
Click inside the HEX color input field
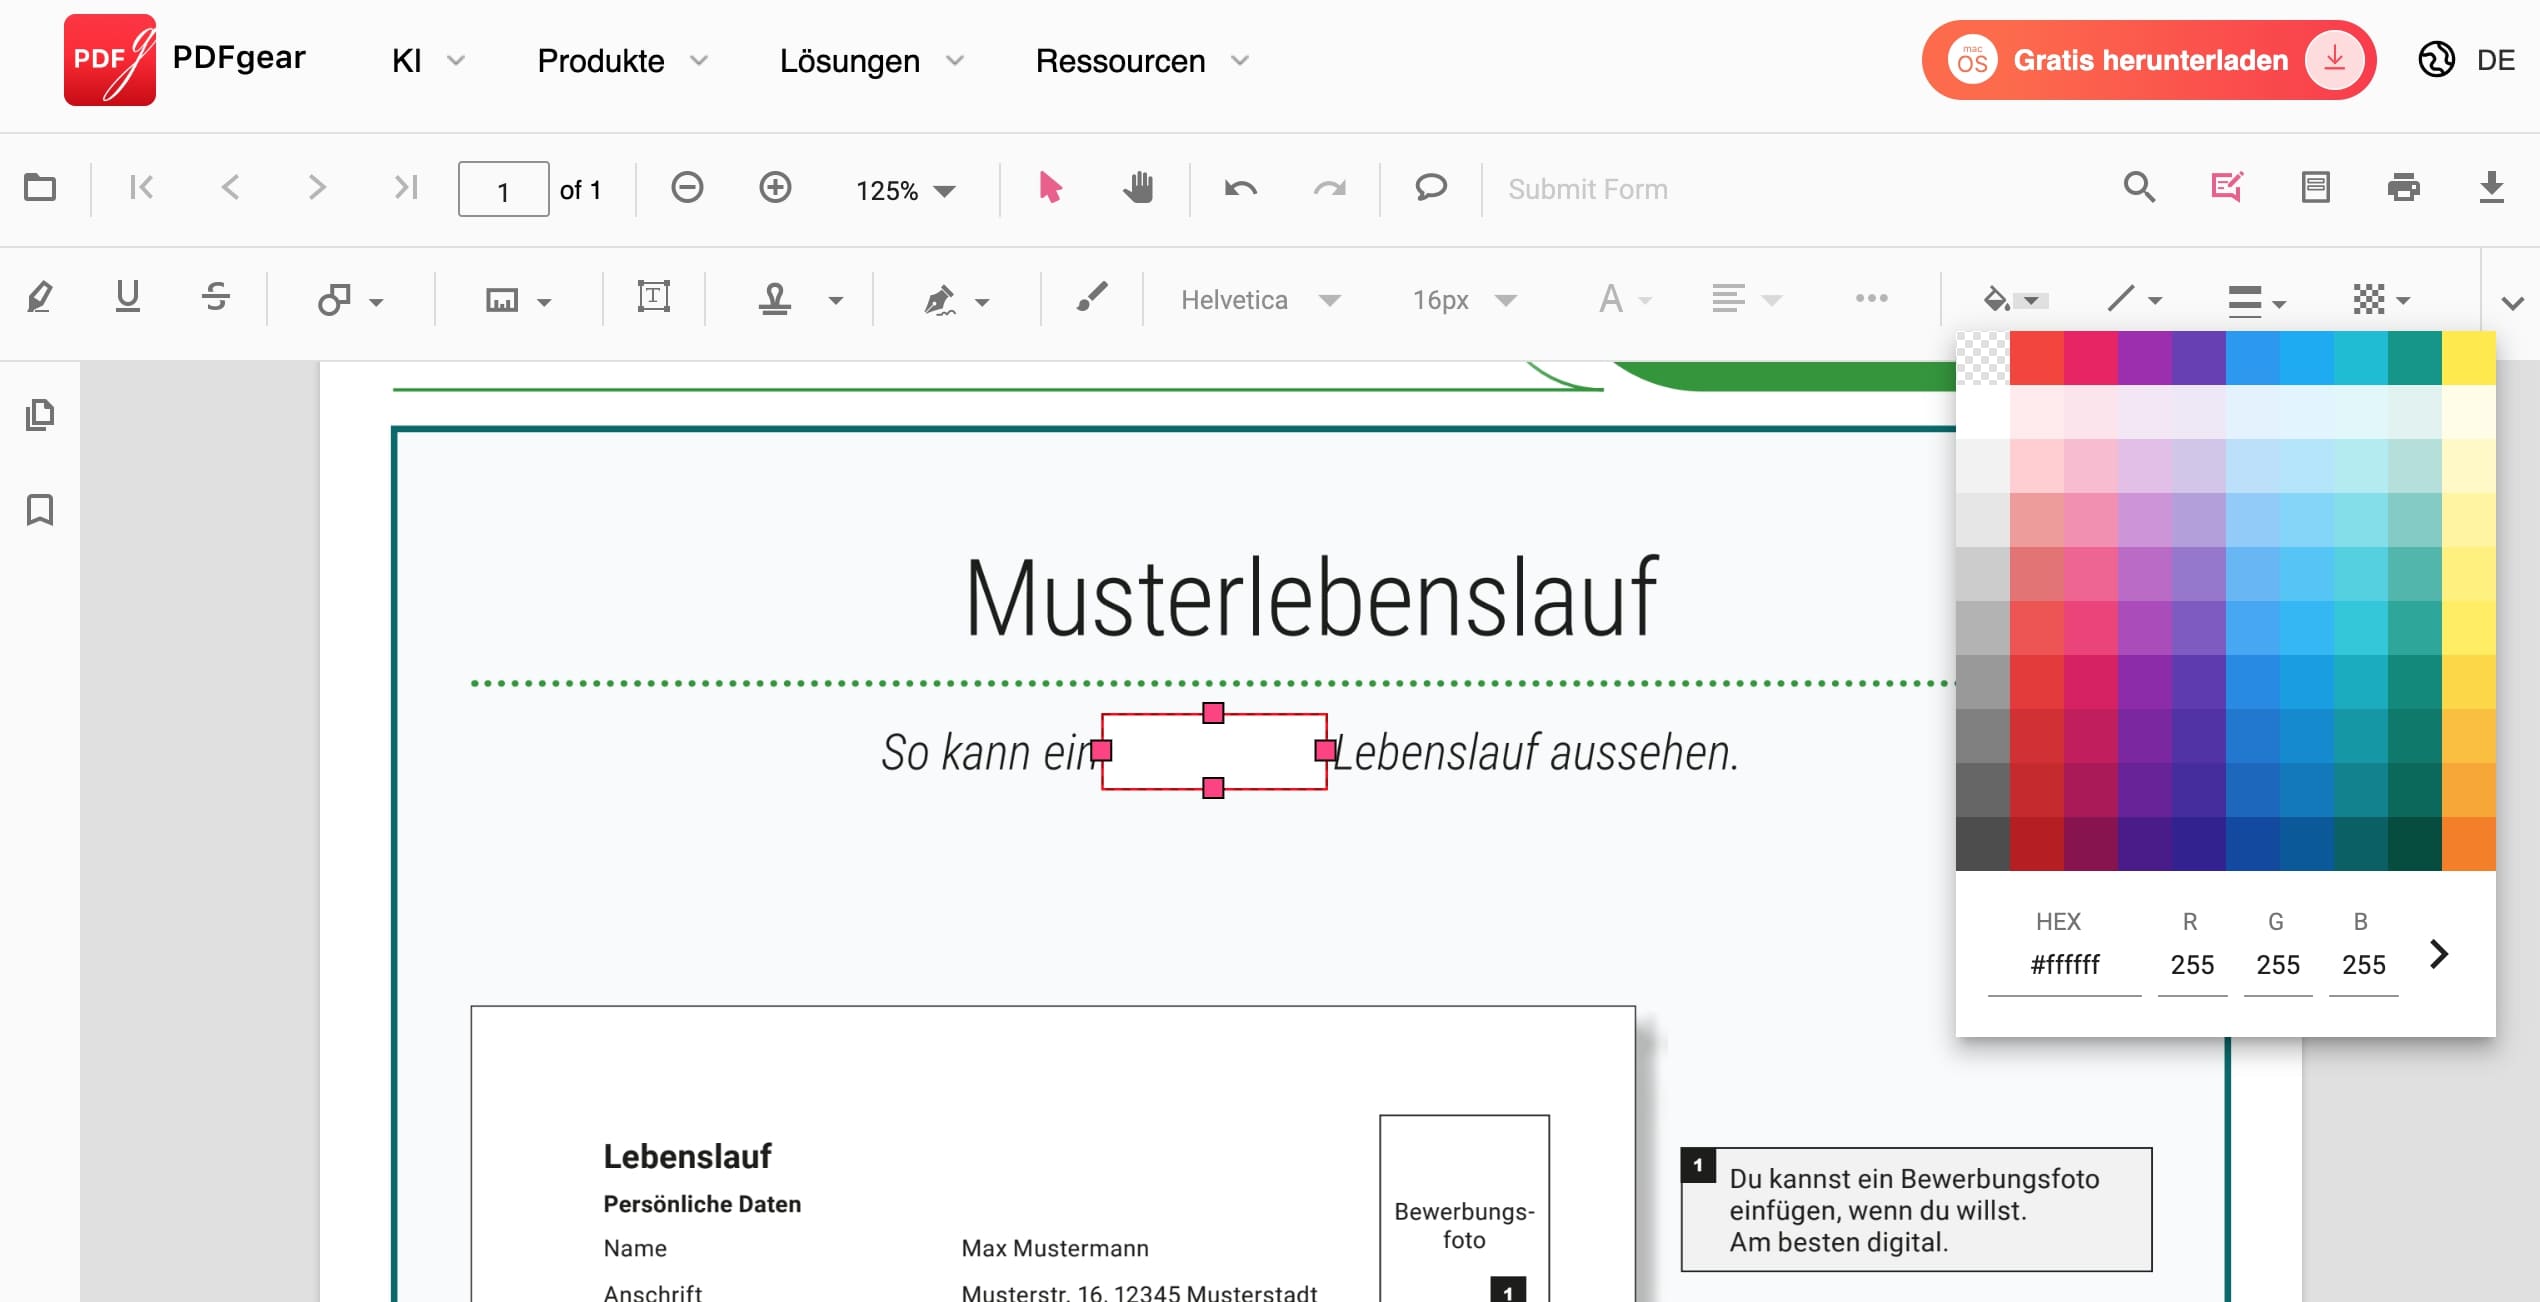click(x=2062, y=963)
